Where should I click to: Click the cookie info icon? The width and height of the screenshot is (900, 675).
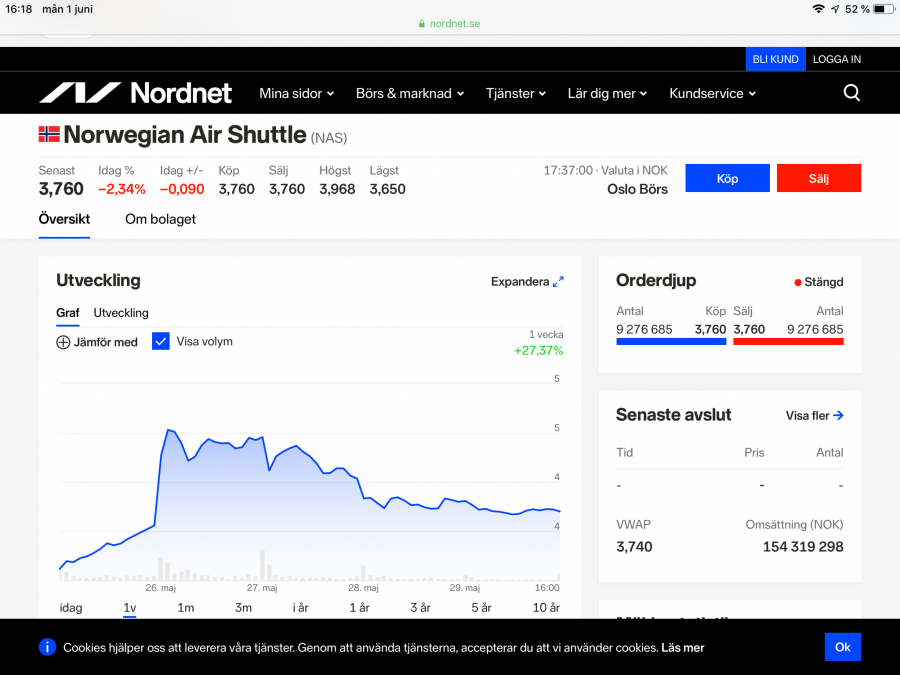(47, 647)
